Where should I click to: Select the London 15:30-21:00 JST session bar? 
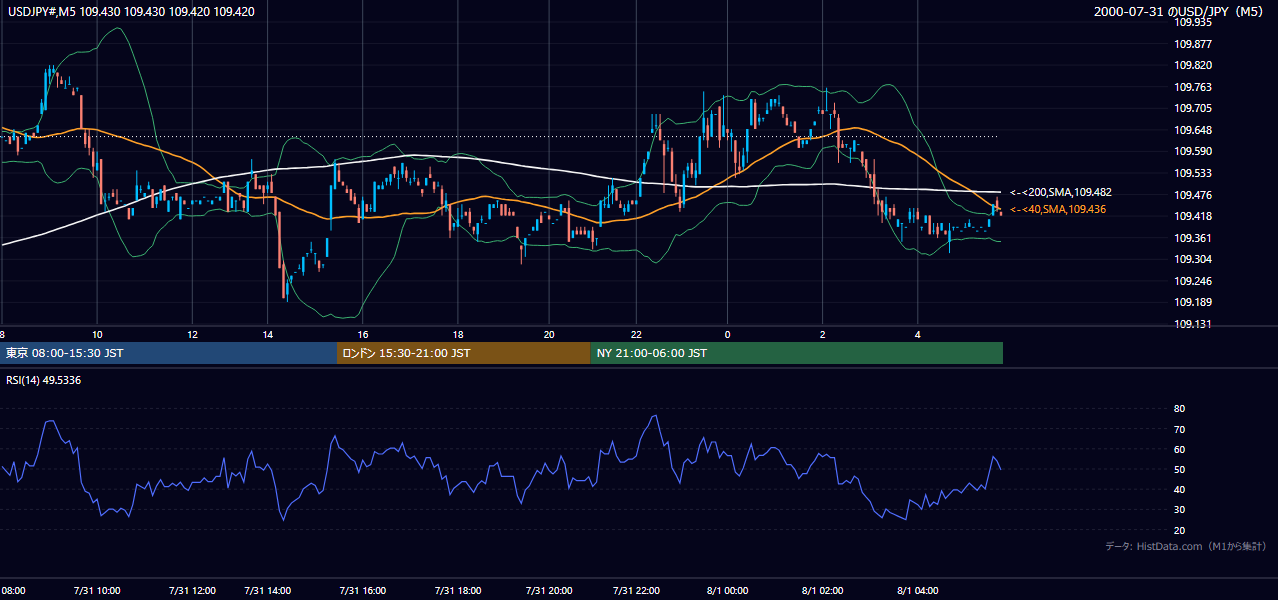463,353
